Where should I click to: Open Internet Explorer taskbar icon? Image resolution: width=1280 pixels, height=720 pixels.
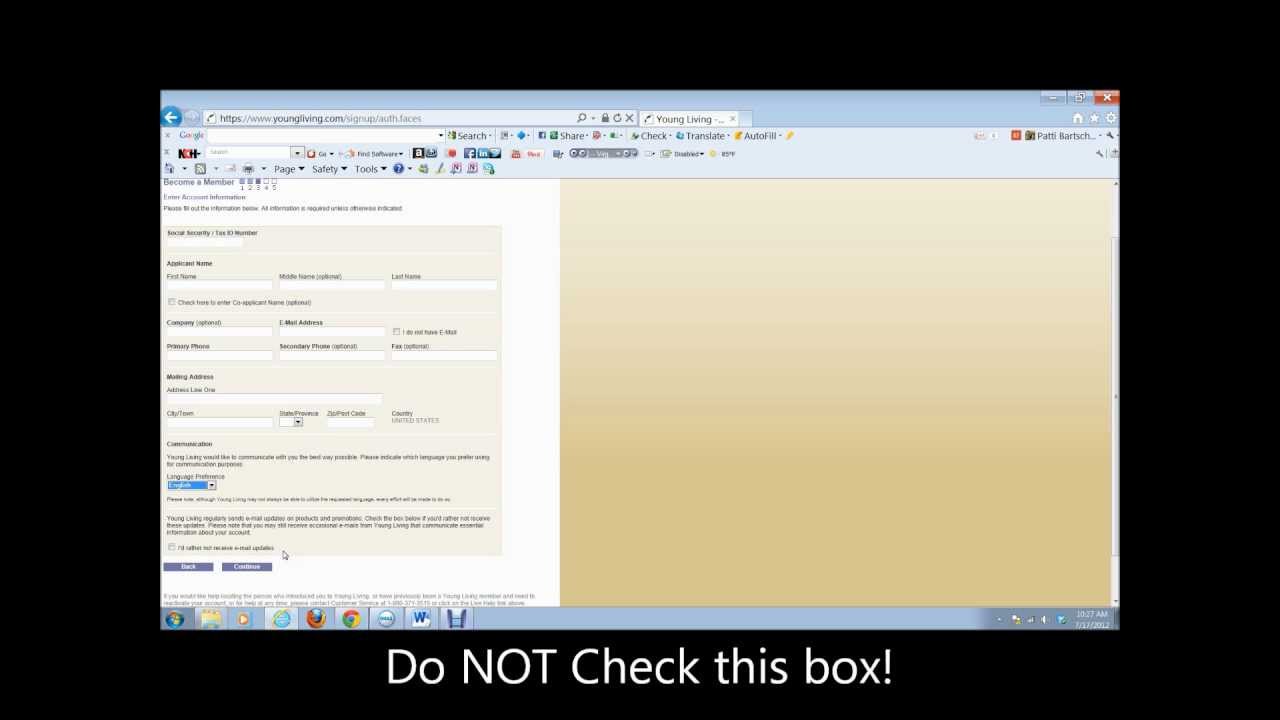281,619
